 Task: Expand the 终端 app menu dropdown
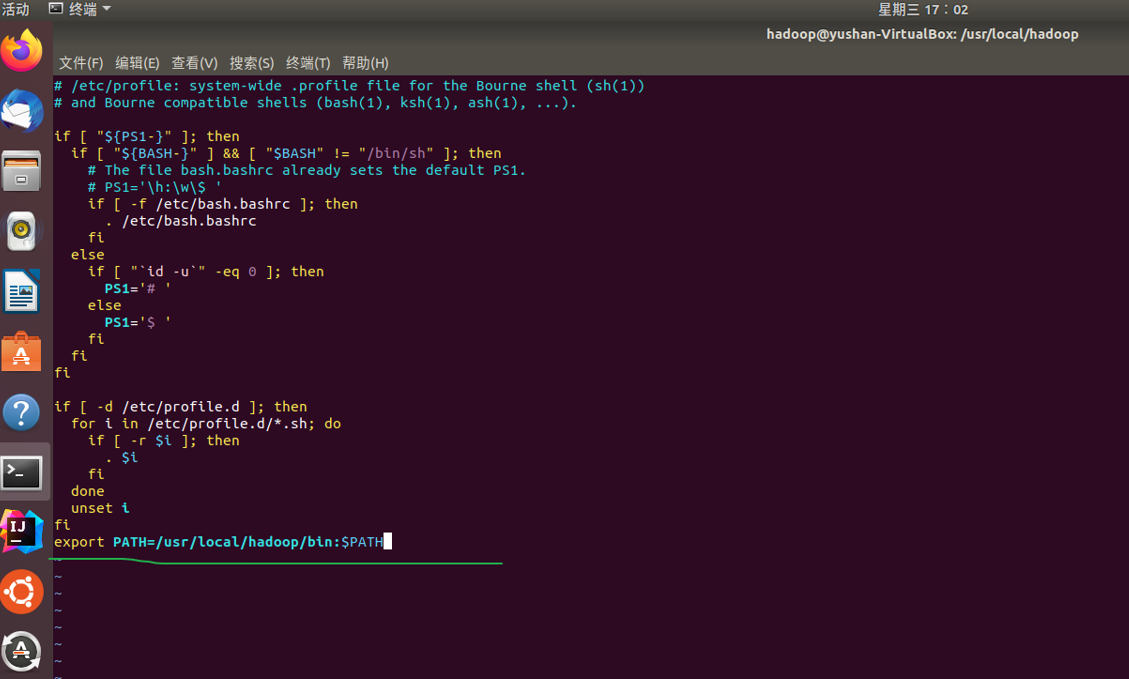coord(80,9)
